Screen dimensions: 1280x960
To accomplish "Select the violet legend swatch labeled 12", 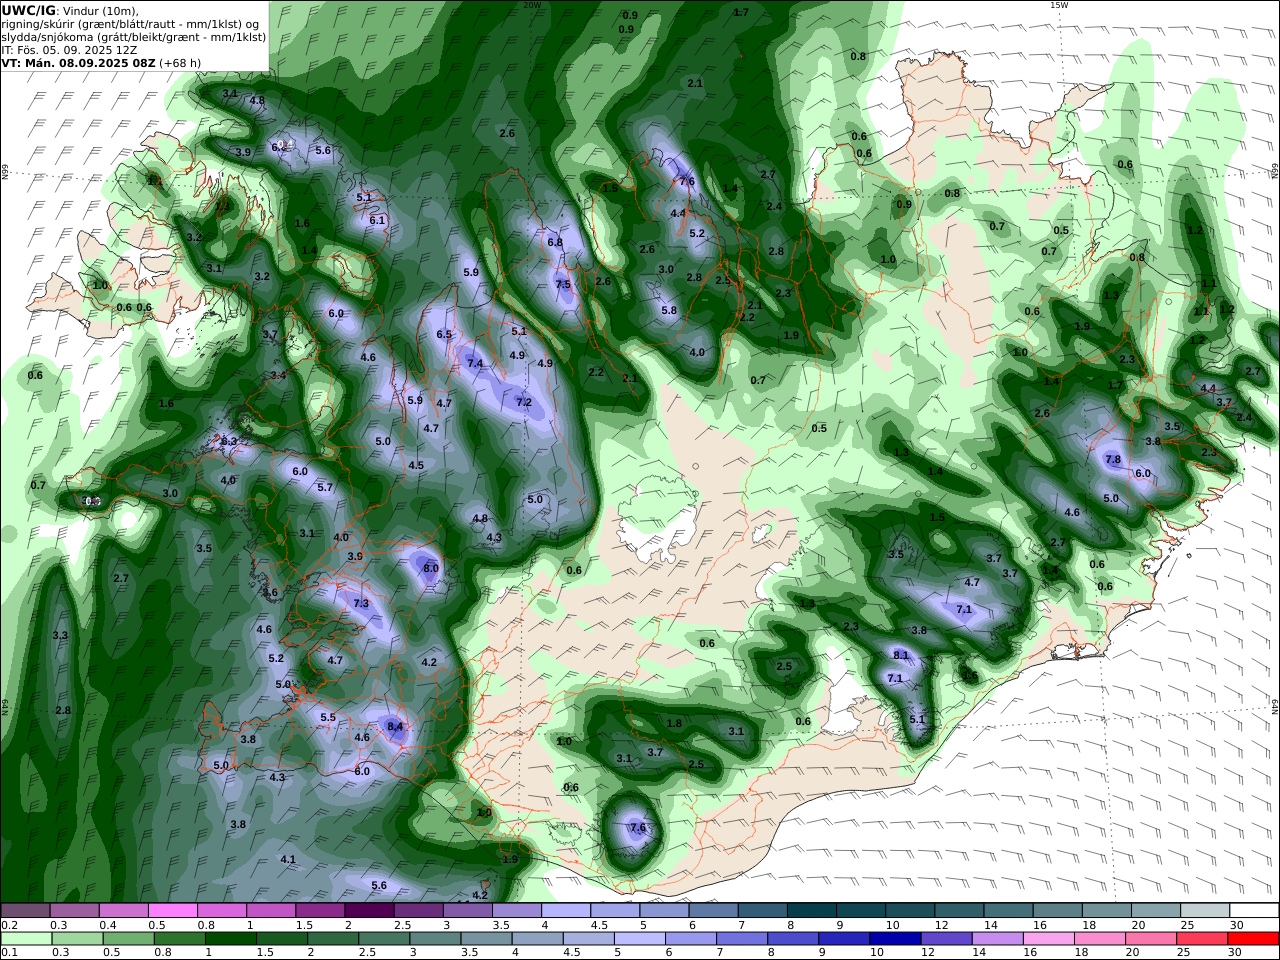I will tap(946, 939).
